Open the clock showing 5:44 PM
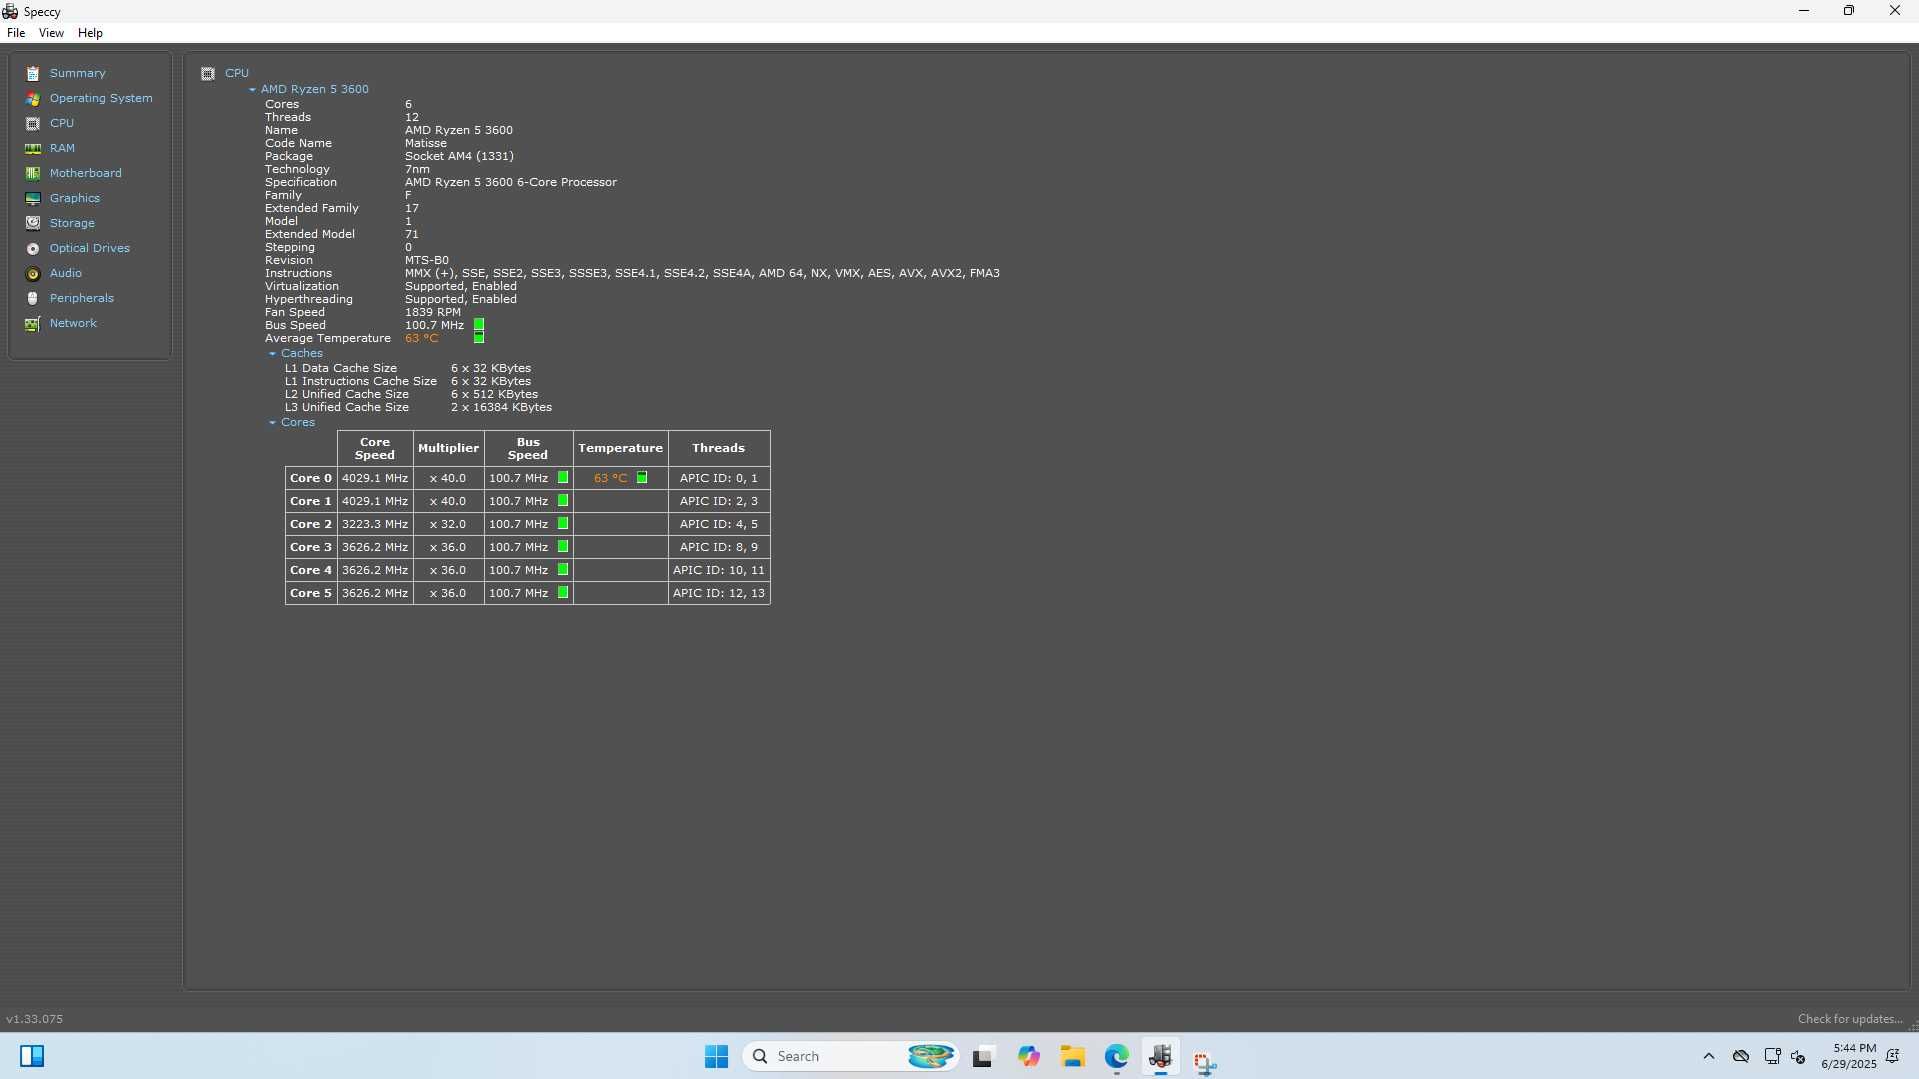The image size is (1919, 1079). pos(1849,1056)
